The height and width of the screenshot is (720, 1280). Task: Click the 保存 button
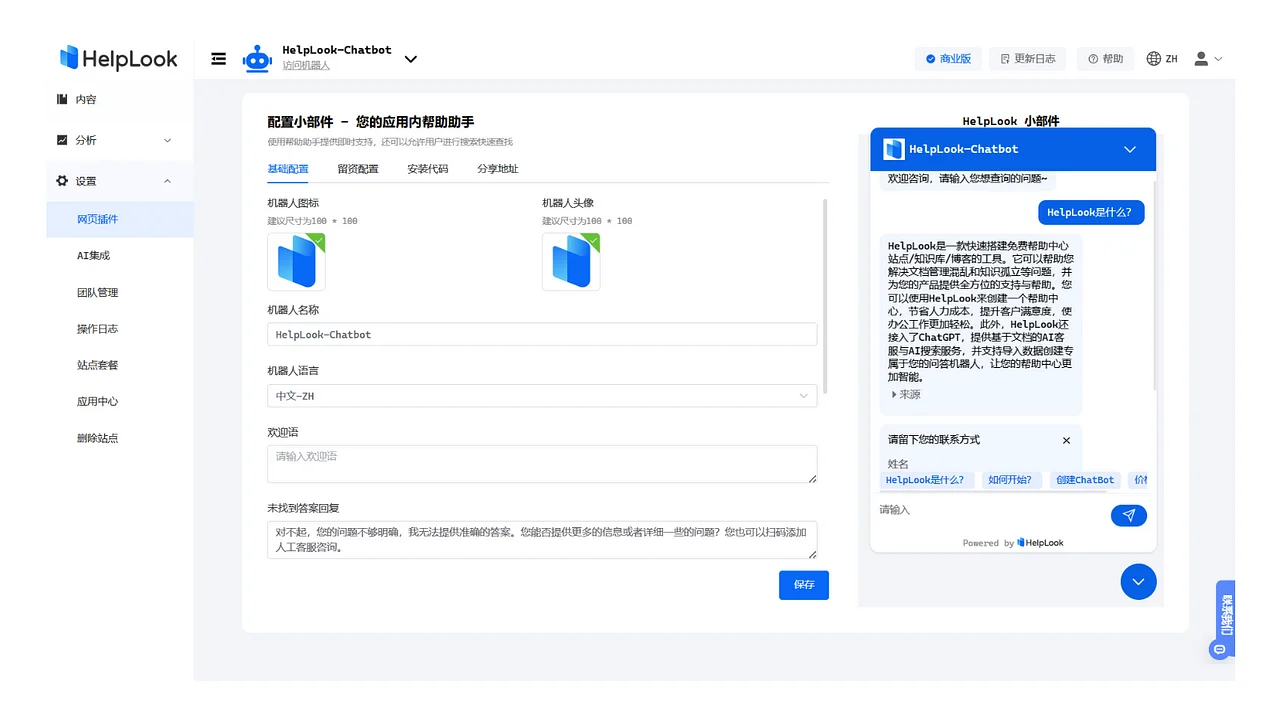point(804,585)
